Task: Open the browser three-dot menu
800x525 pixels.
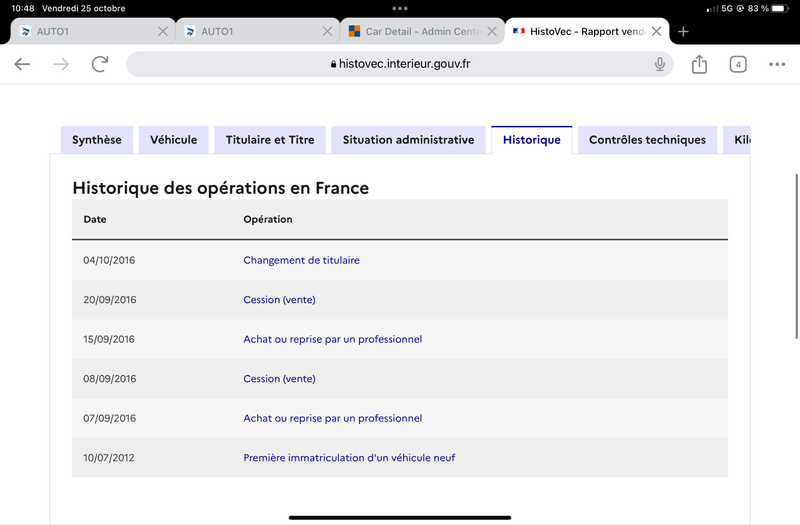Action: click(x=777, y=64)
